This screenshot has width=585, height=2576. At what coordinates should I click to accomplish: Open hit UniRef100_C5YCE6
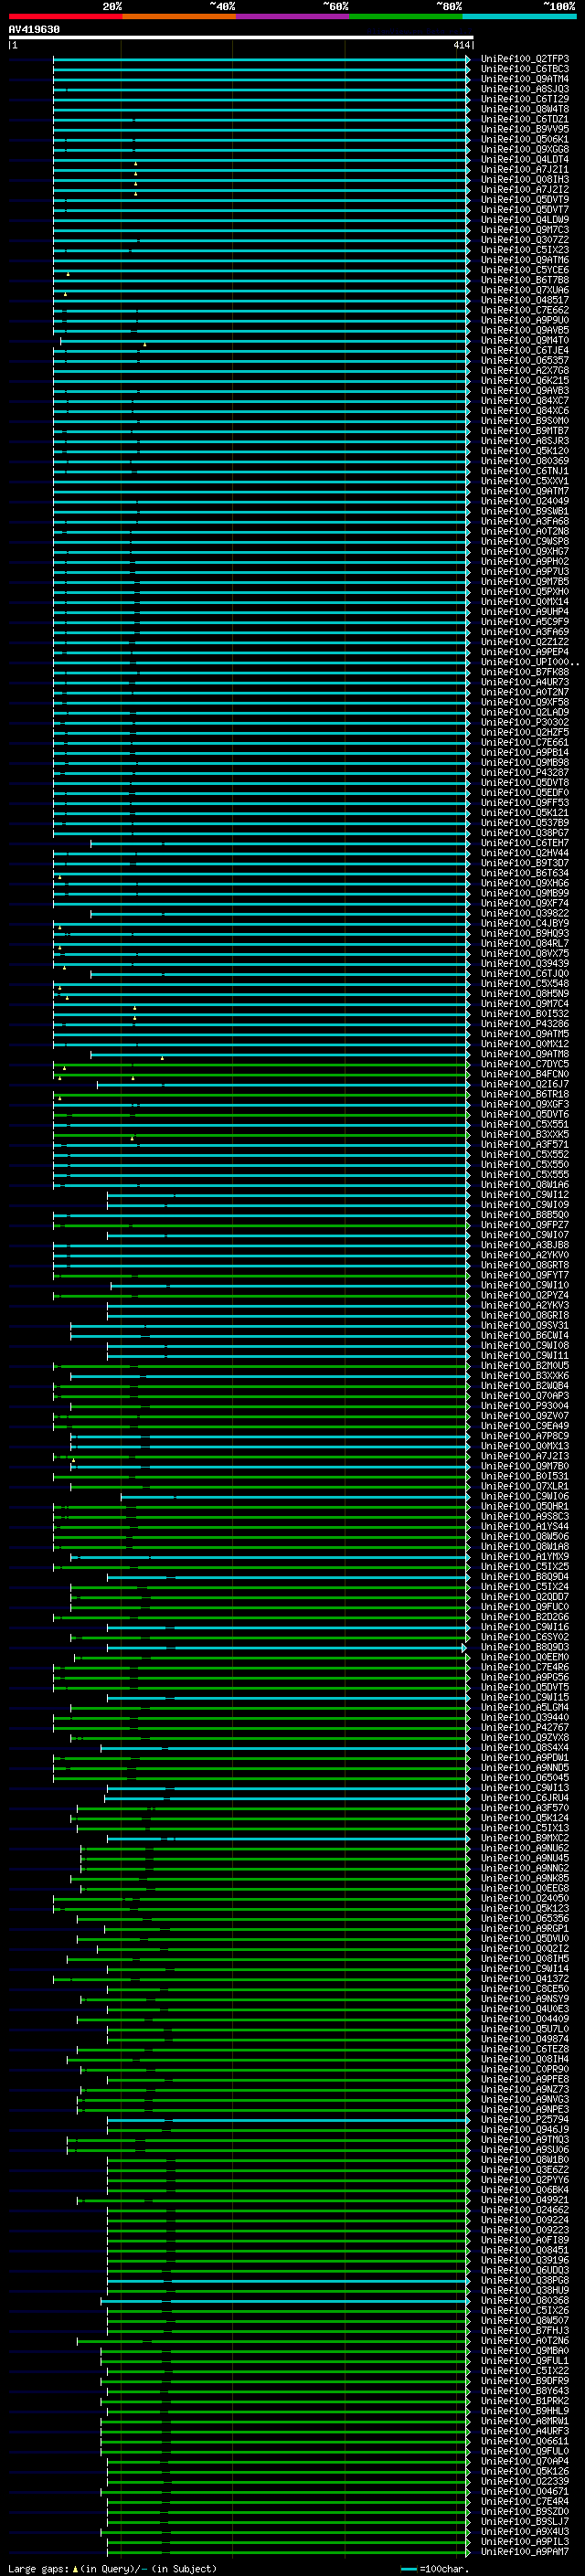click(525, 270)
